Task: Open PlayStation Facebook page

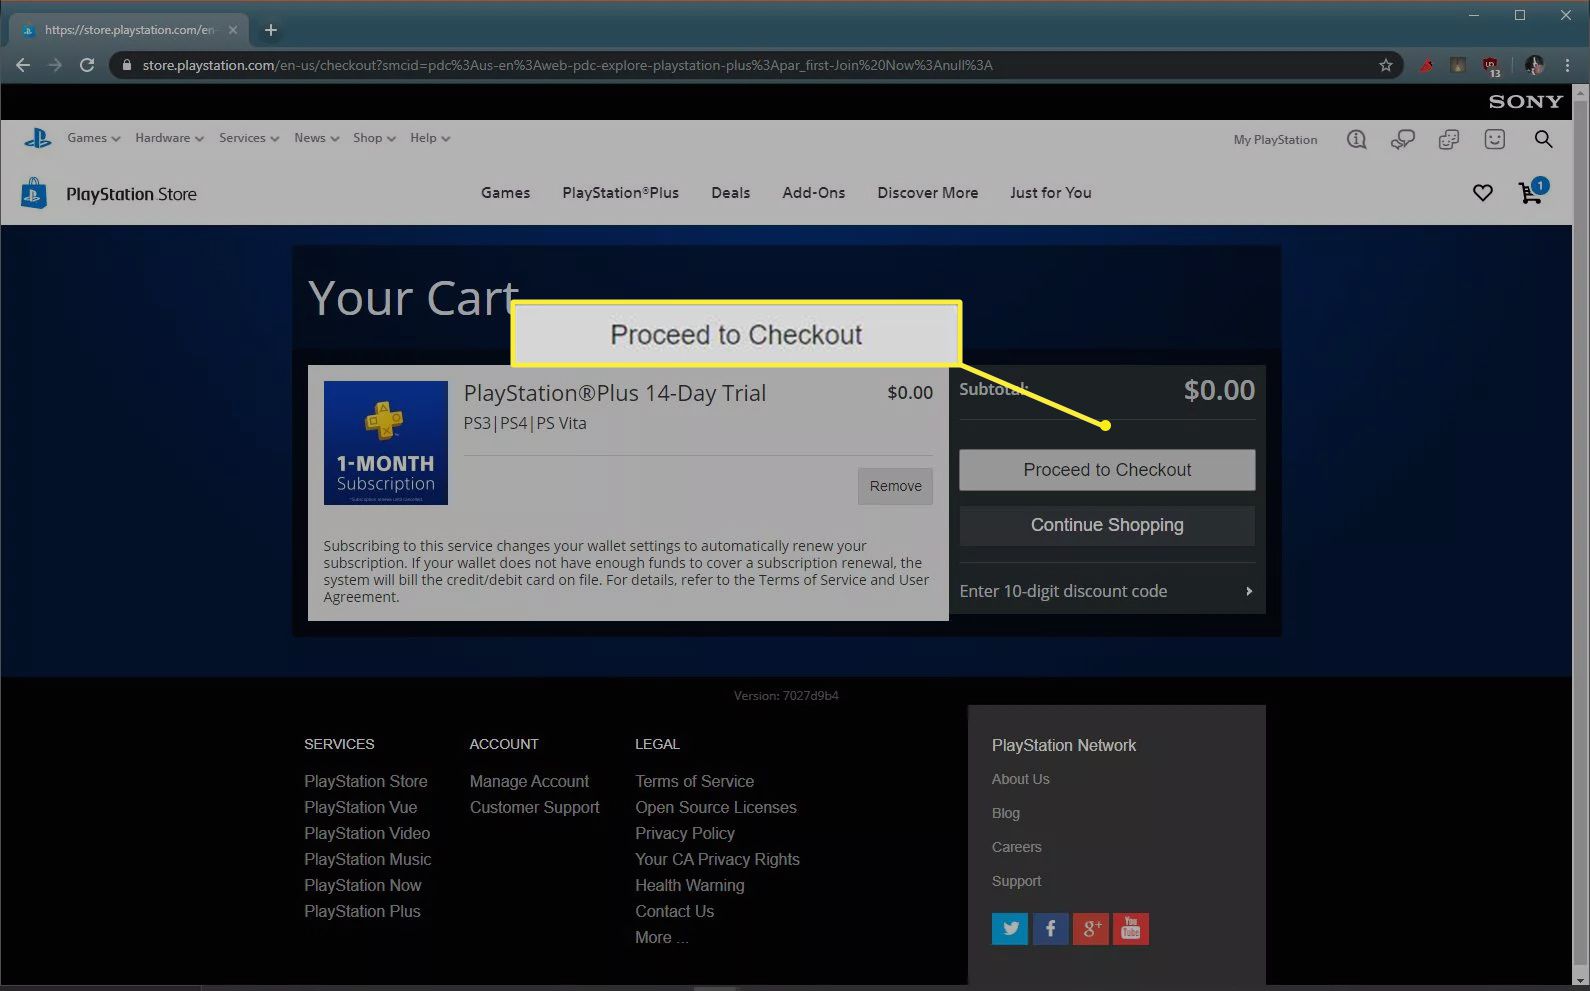Action: coord(1050,929)
